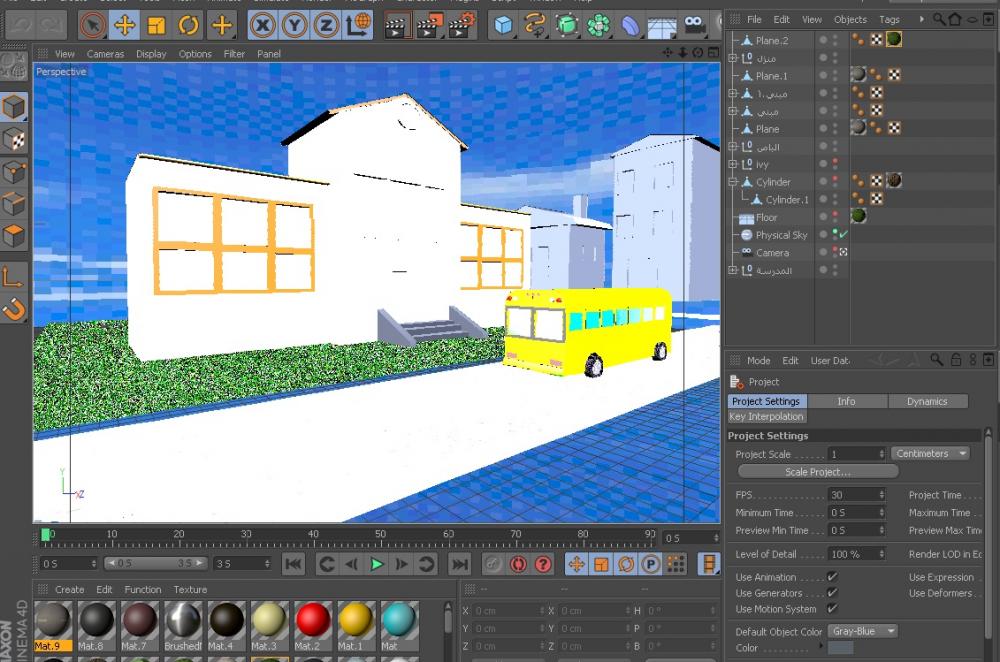Toggle the snap magnet icon

13,309
